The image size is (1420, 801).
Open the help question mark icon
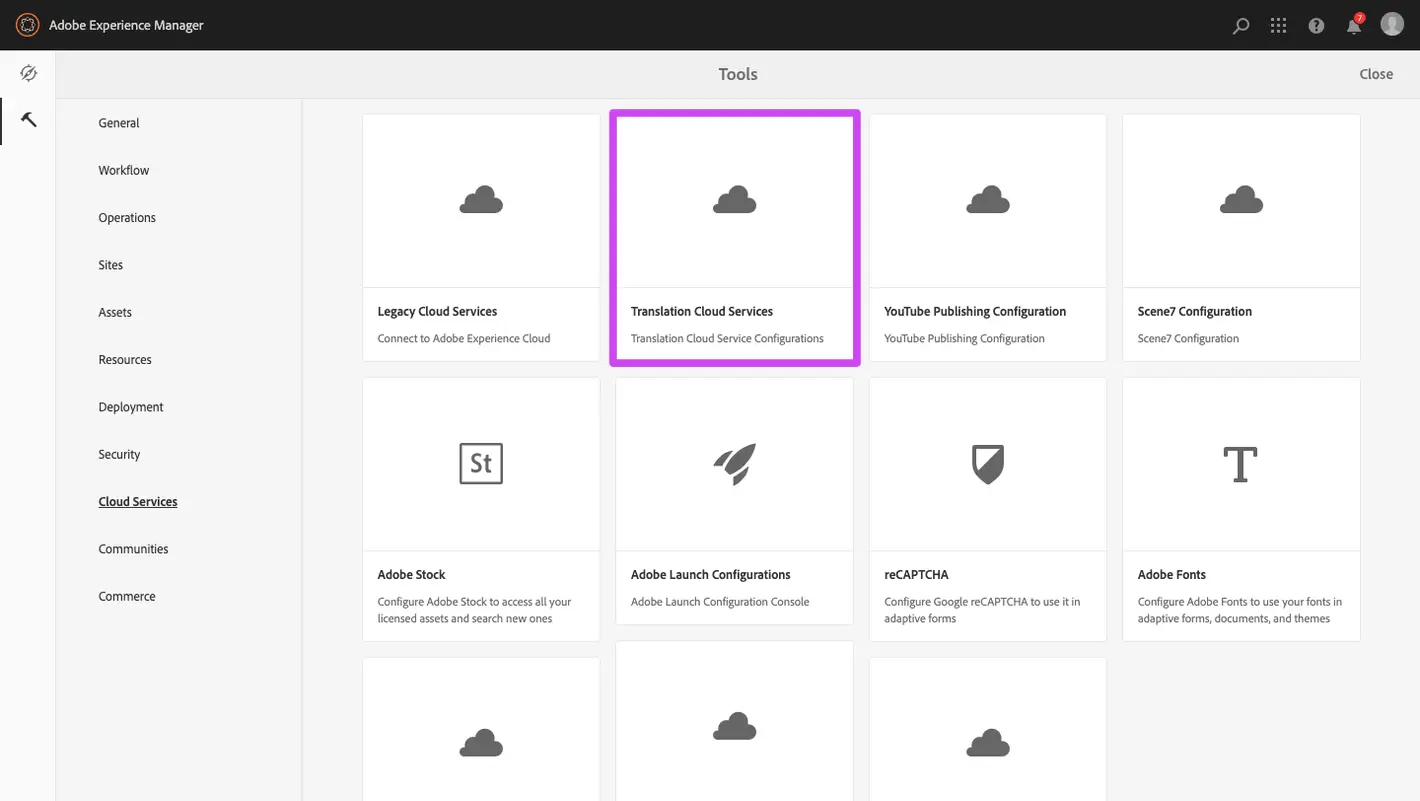coord(1316,26)
